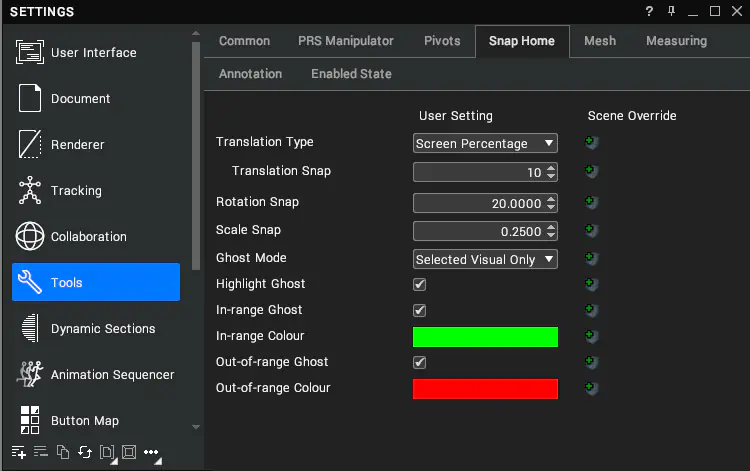Click the sidebar scroll down arrow

[x=196, y=427]
